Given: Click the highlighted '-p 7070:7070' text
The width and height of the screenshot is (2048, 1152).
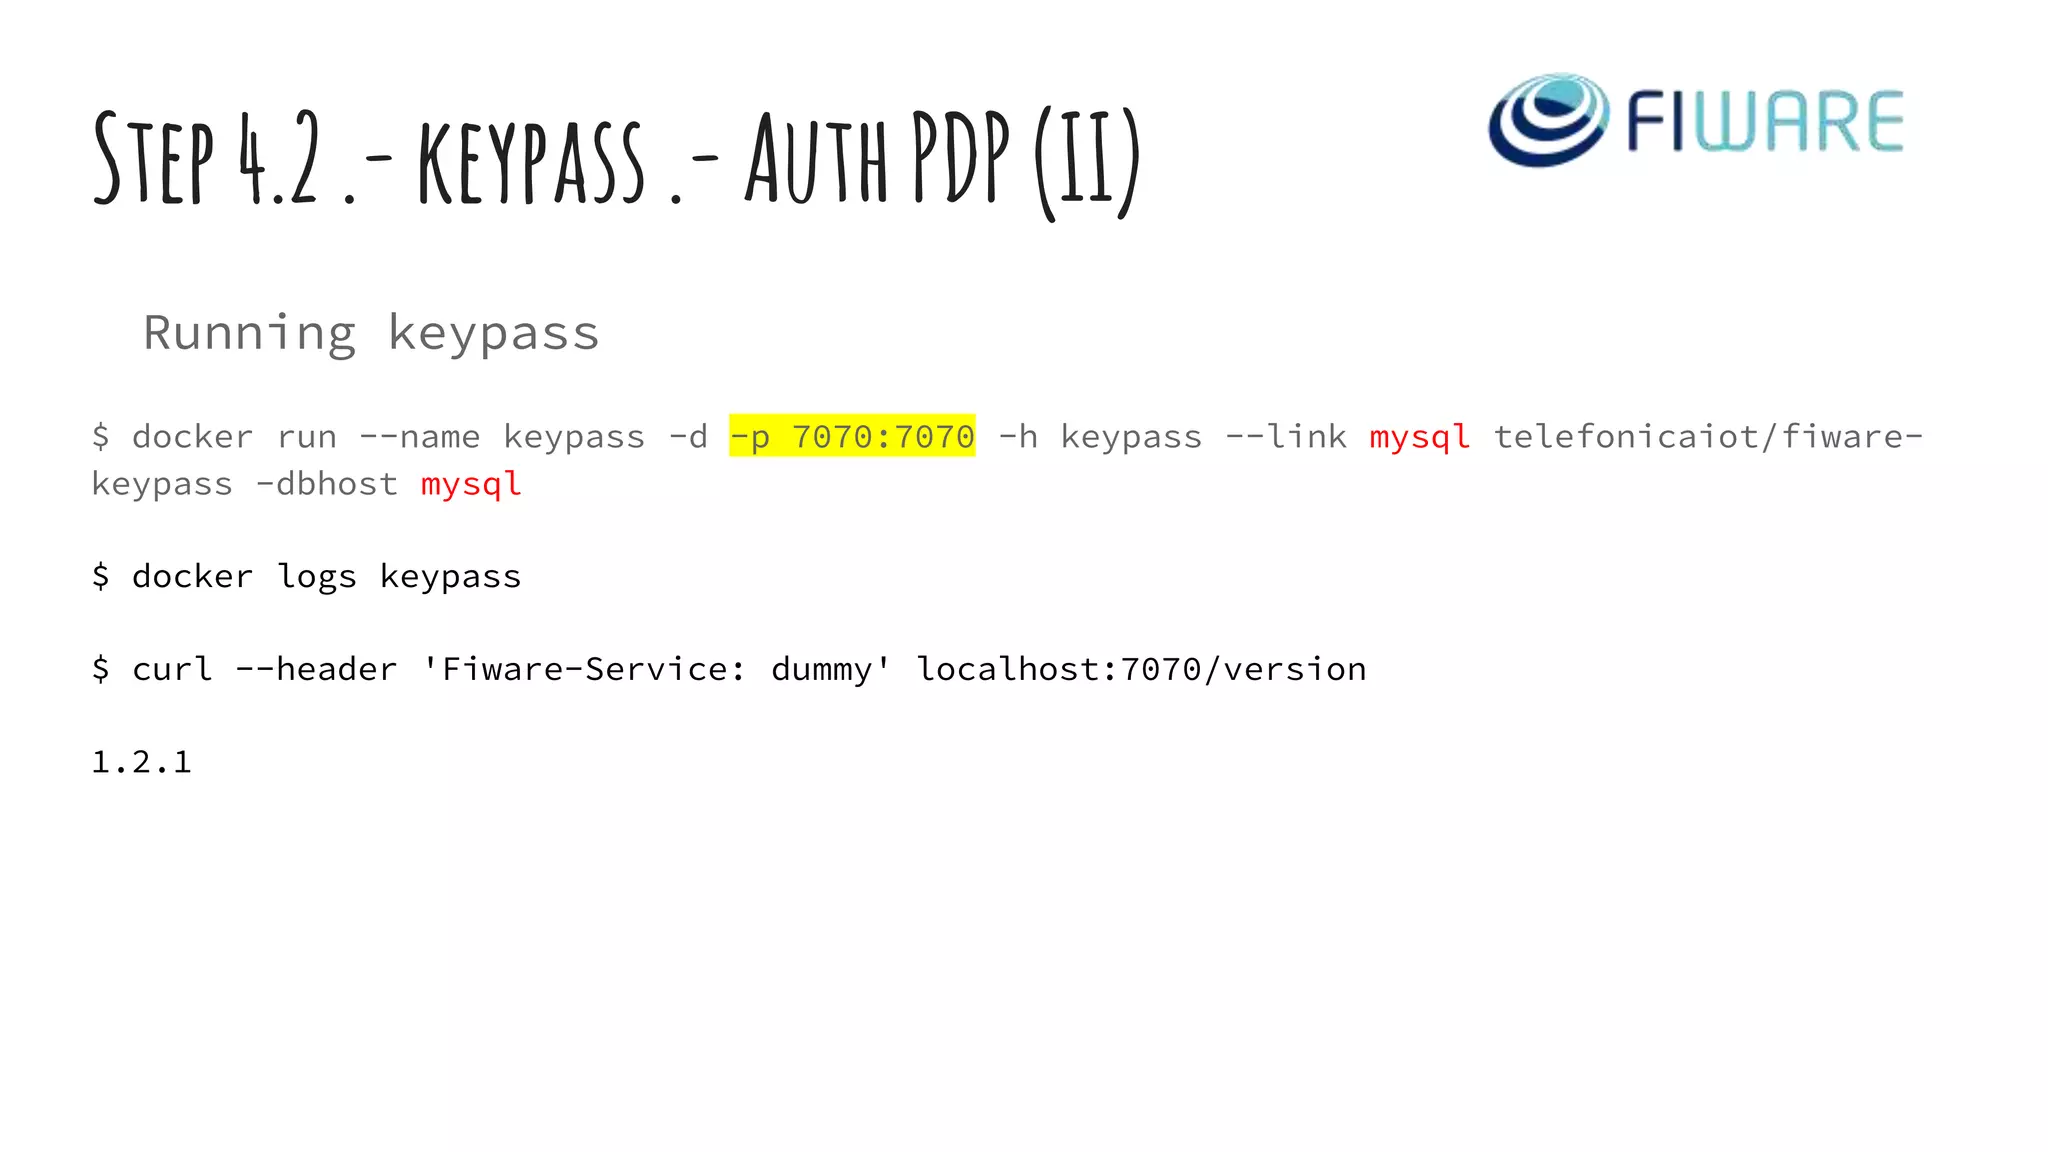Looking at the screenshot, I should (852, 436).
